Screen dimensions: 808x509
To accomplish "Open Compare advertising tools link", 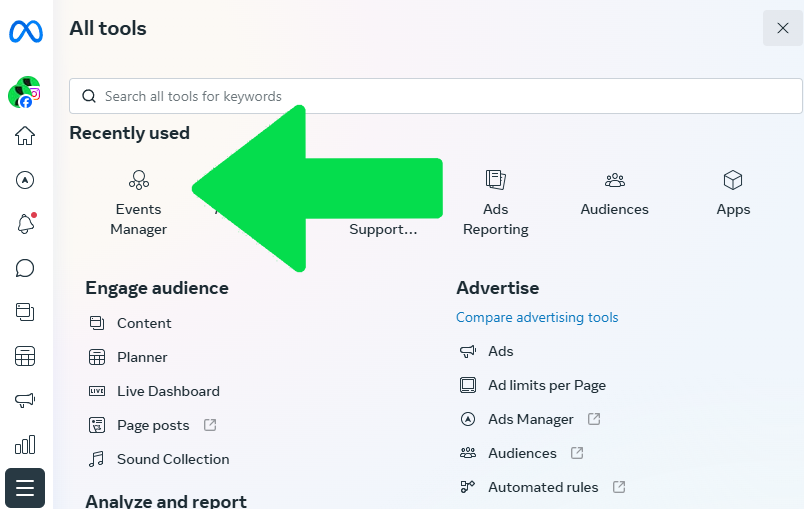I will pyautogui.click(x=537, y=317).
